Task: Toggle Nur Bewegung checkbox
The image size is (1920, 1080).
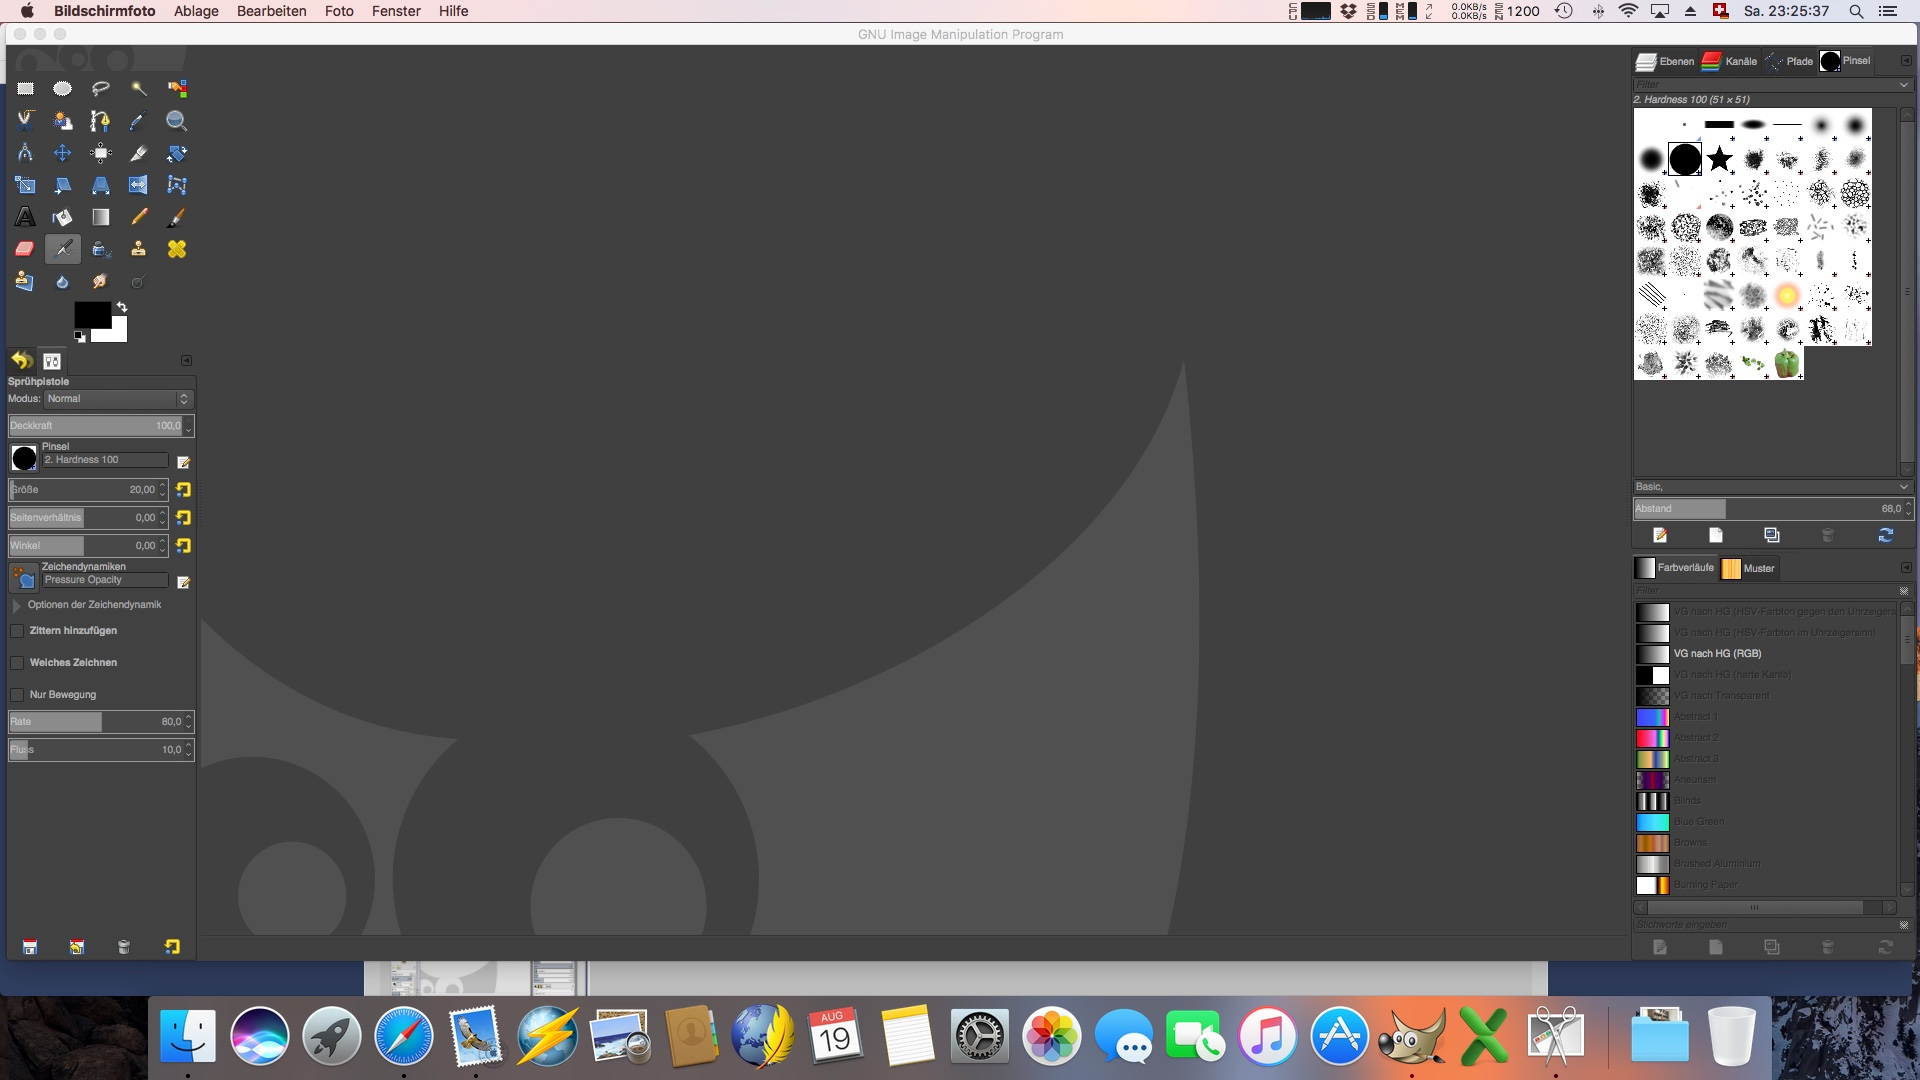Action: 17,695
